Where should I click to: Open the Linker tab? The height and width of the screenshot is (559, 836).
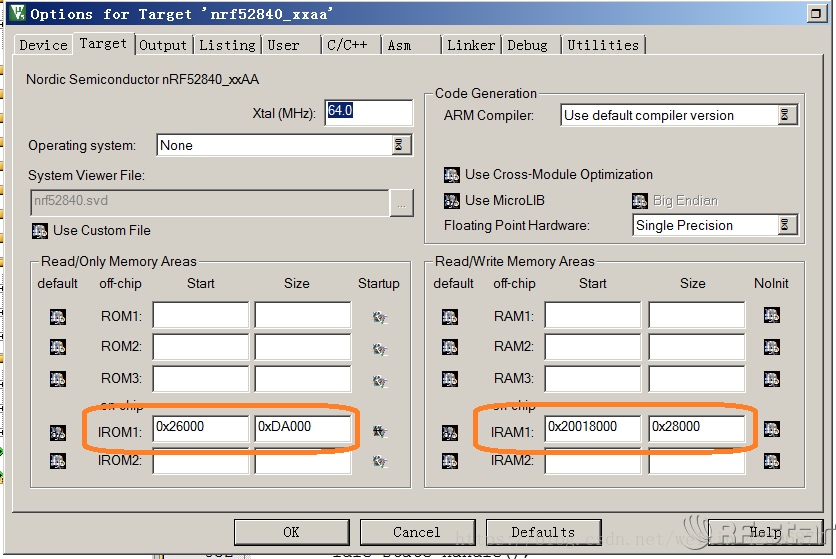coord(471,45)
